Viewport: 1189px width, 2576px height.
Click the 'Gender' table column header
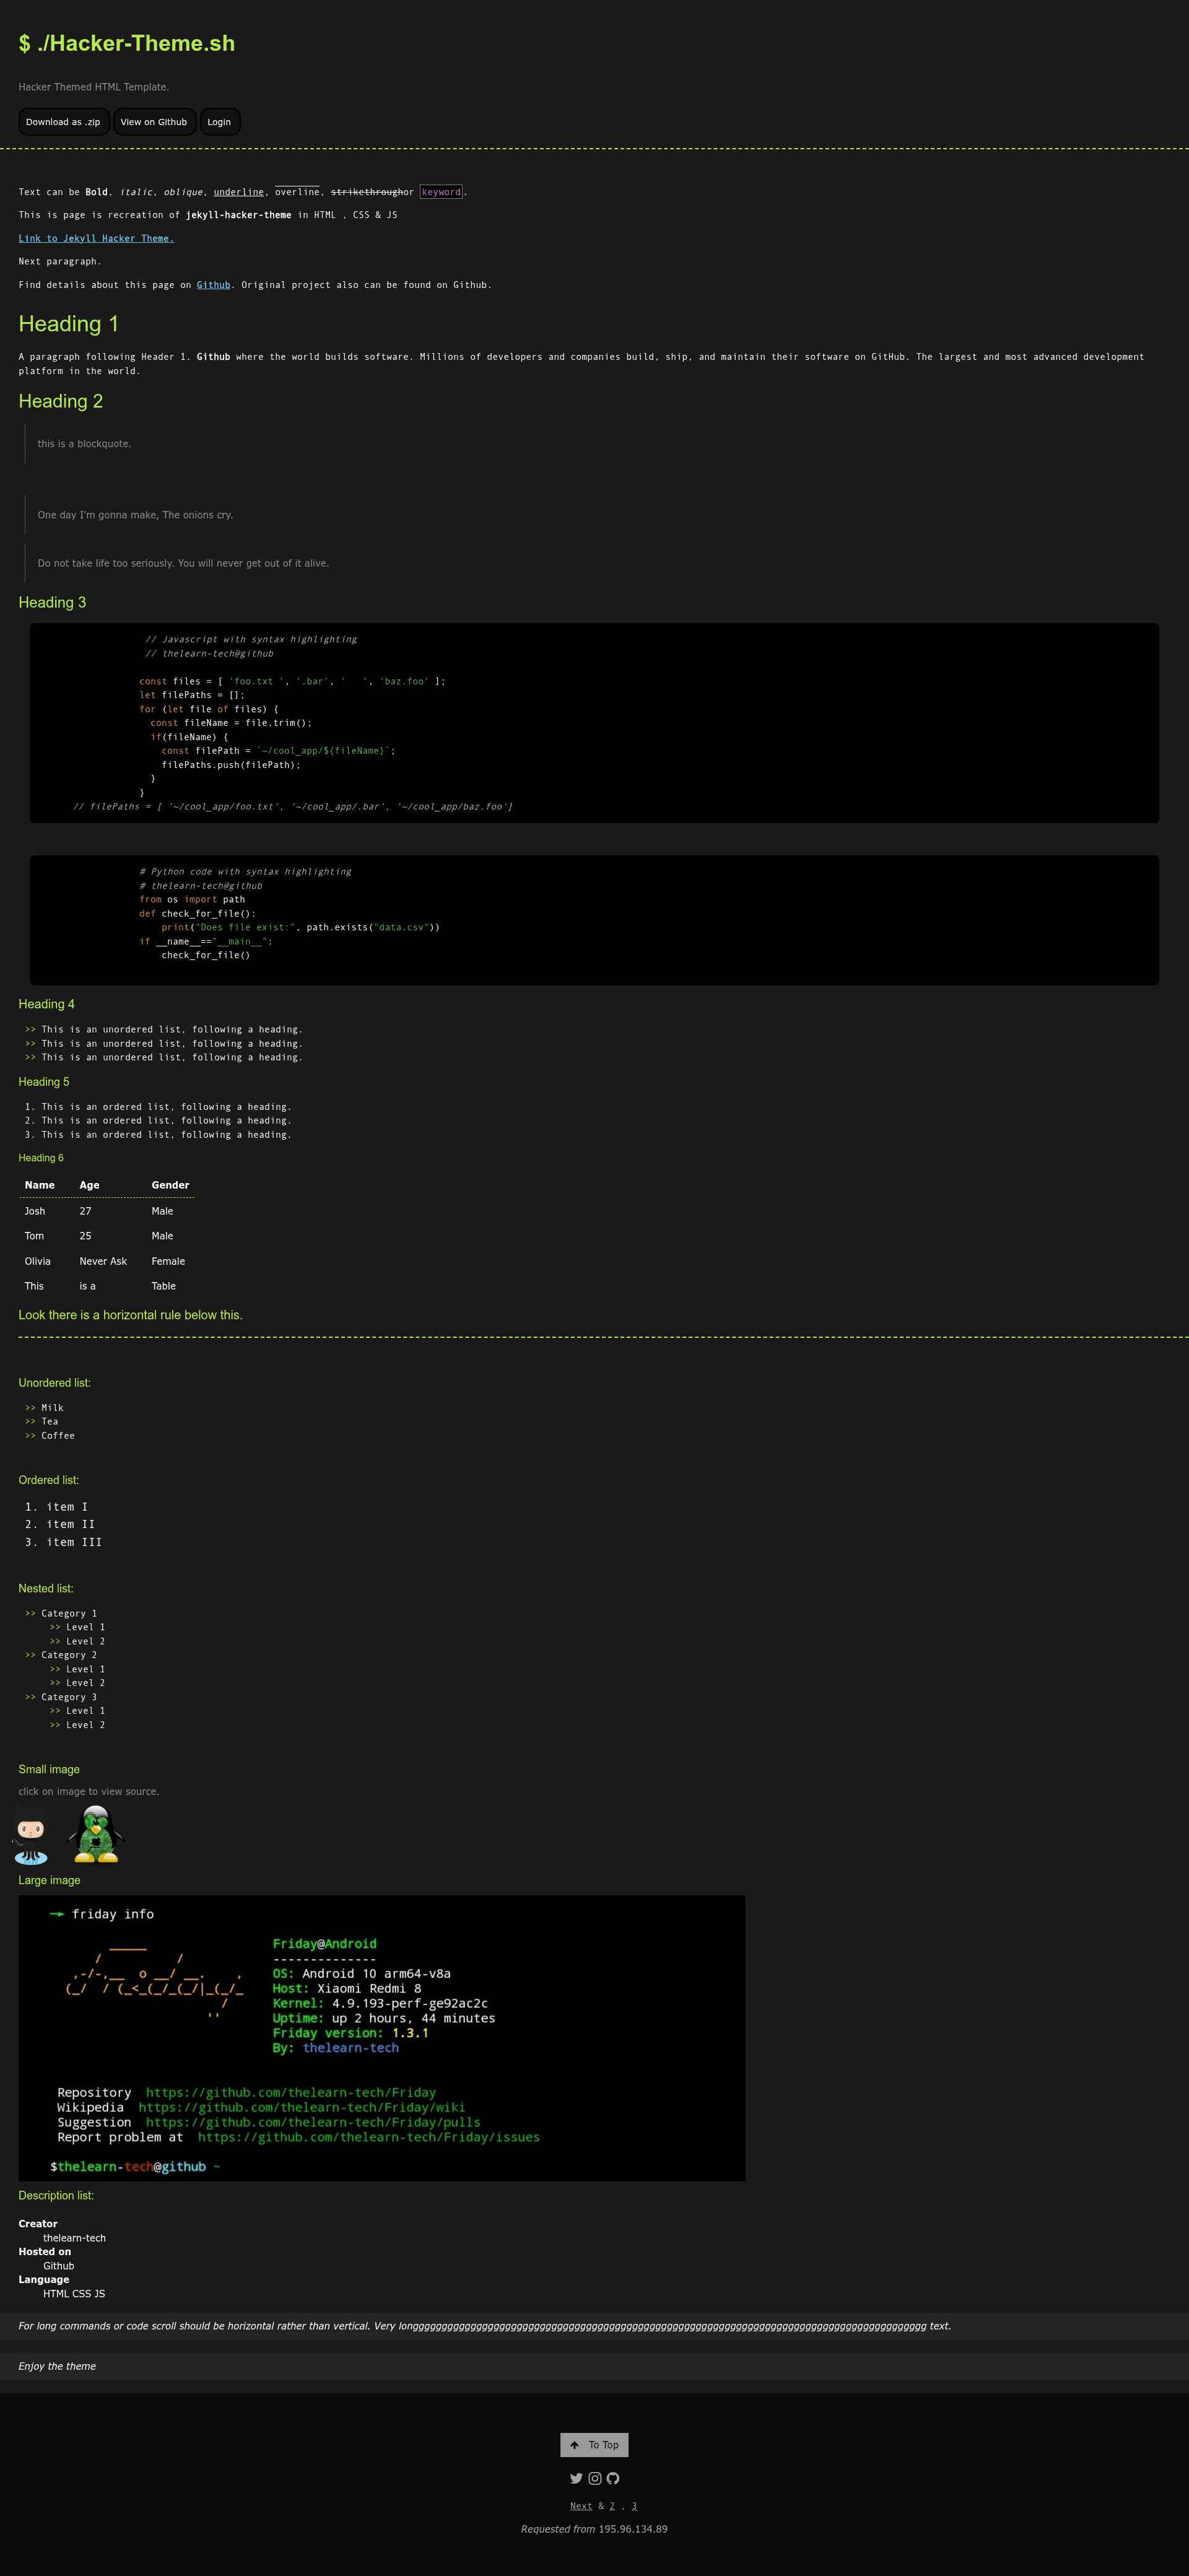click(170, 1185)
